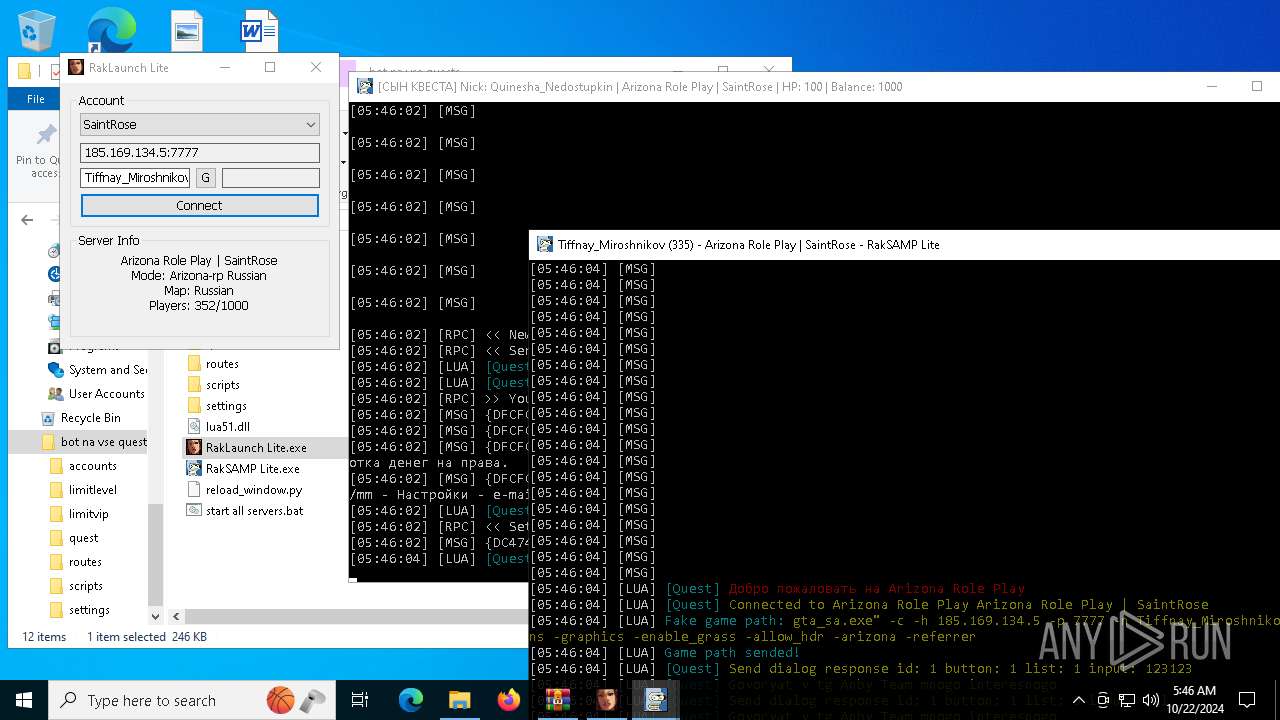Select limitlevel folder in navigation tree

pos(83,490)
